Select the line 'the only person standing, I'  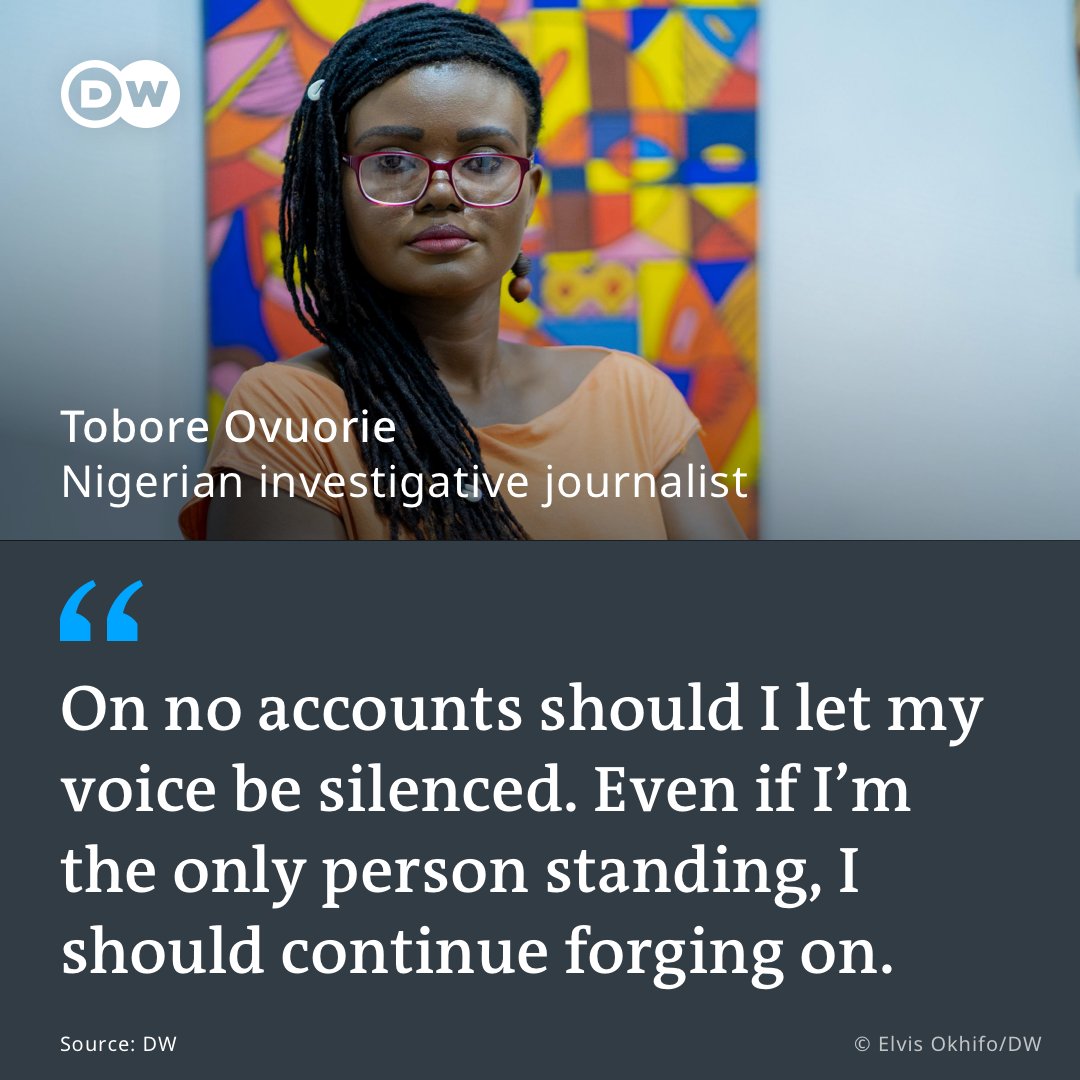[460, 872]
